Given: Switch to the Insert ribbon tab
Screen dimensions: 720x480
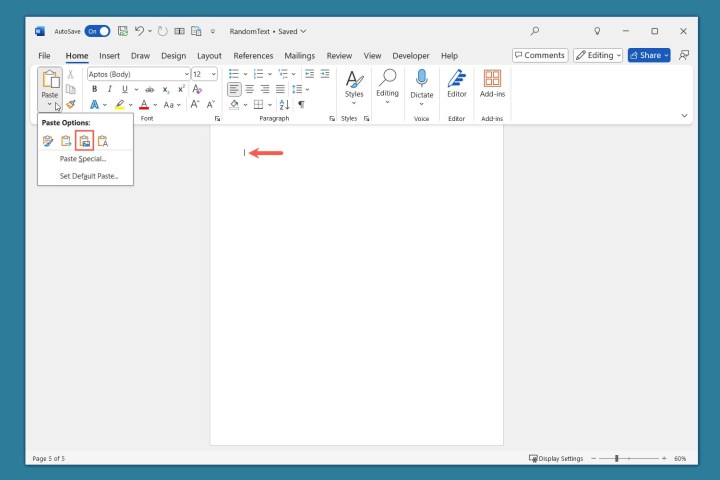Looking at the screenshot, I should tap(109, 56).
